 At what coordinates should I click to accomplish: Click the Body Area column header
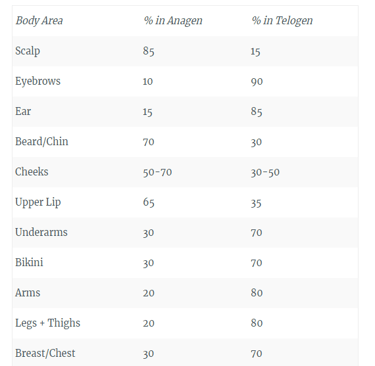[x=39, y=21]
